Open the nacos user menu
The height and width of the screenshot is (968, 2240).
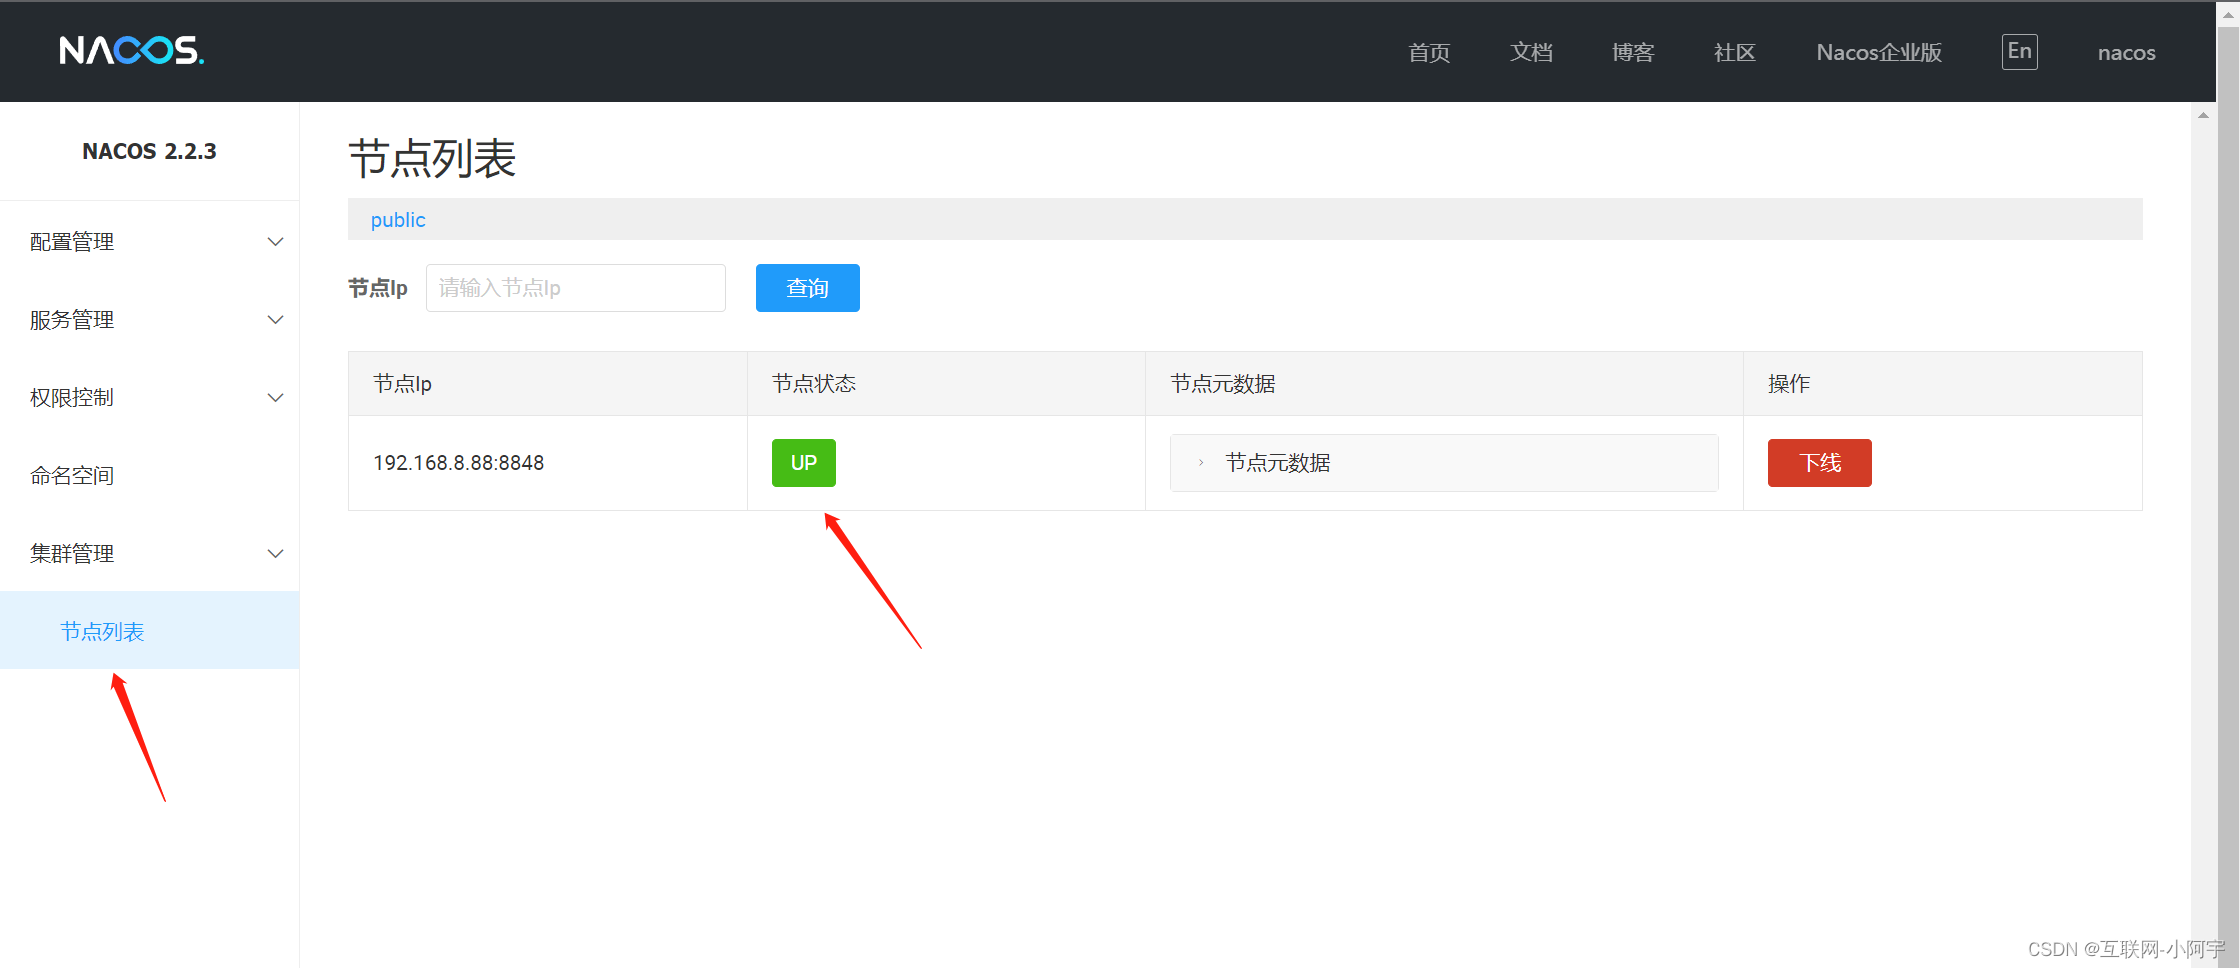[x=2126, y=52]
